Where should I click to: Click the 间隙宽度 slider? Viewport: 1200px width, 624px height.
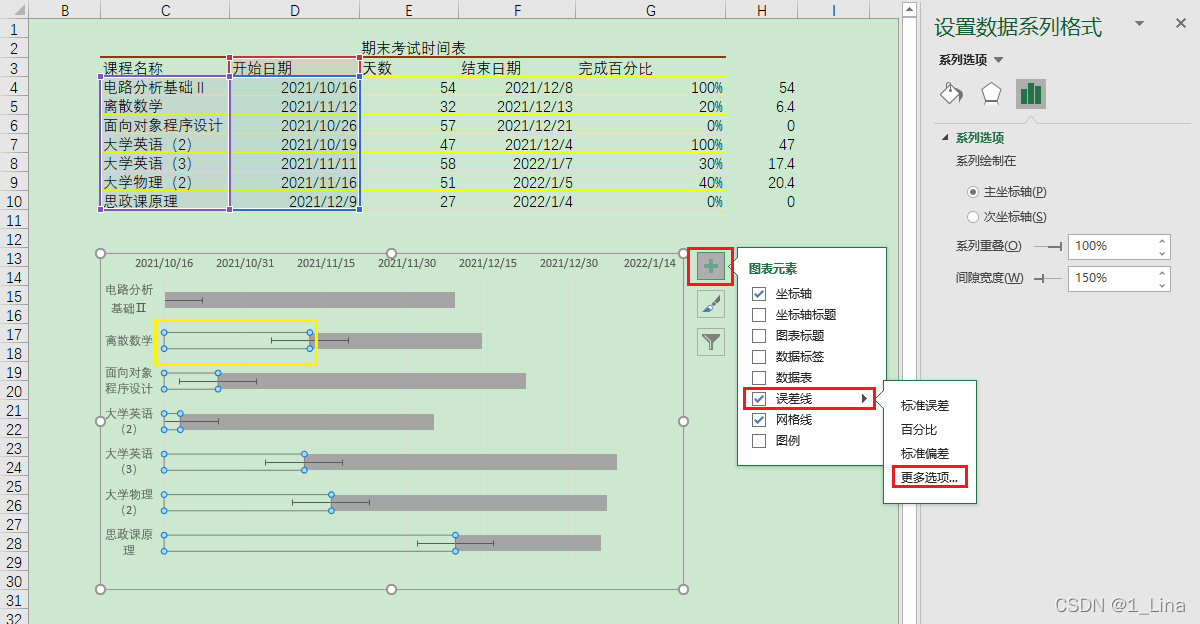coord(1047,278)
